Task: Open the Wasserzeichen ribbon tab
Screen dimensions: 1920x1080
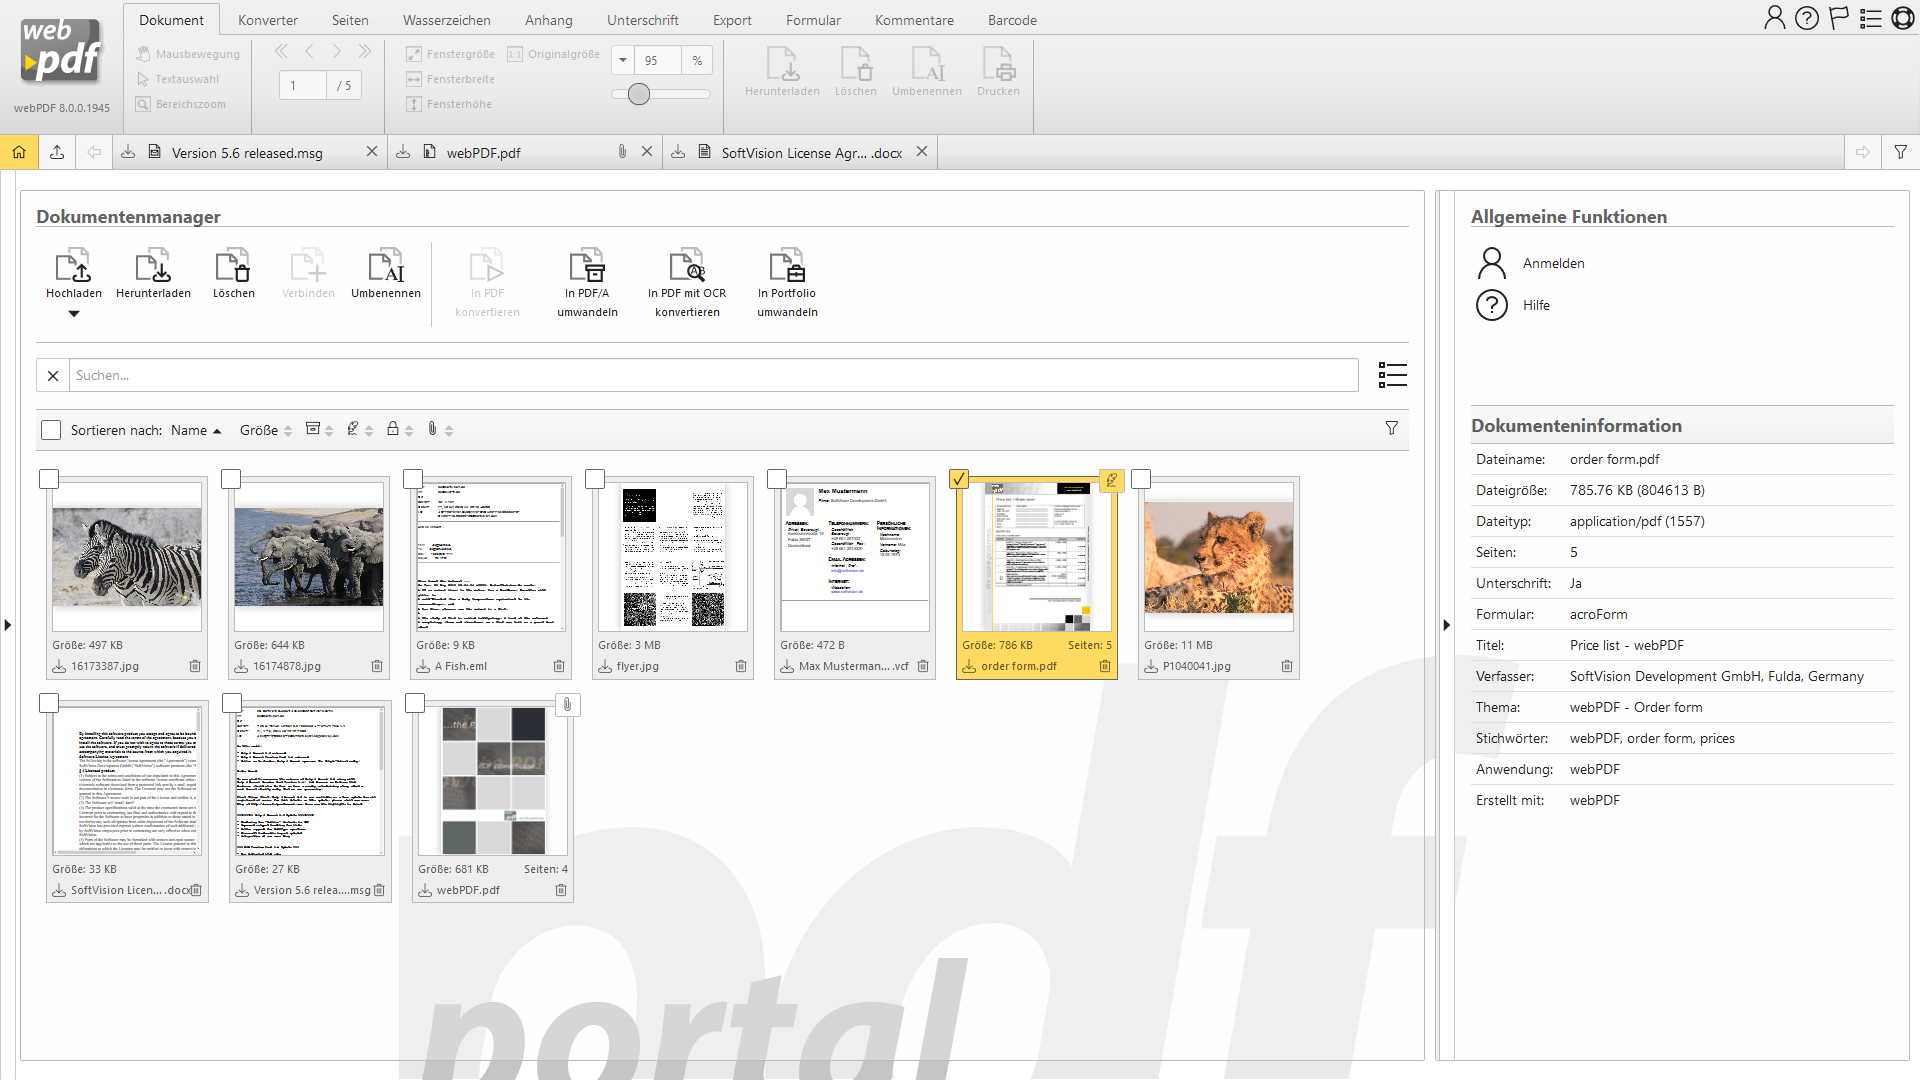Action: point(446,20)
